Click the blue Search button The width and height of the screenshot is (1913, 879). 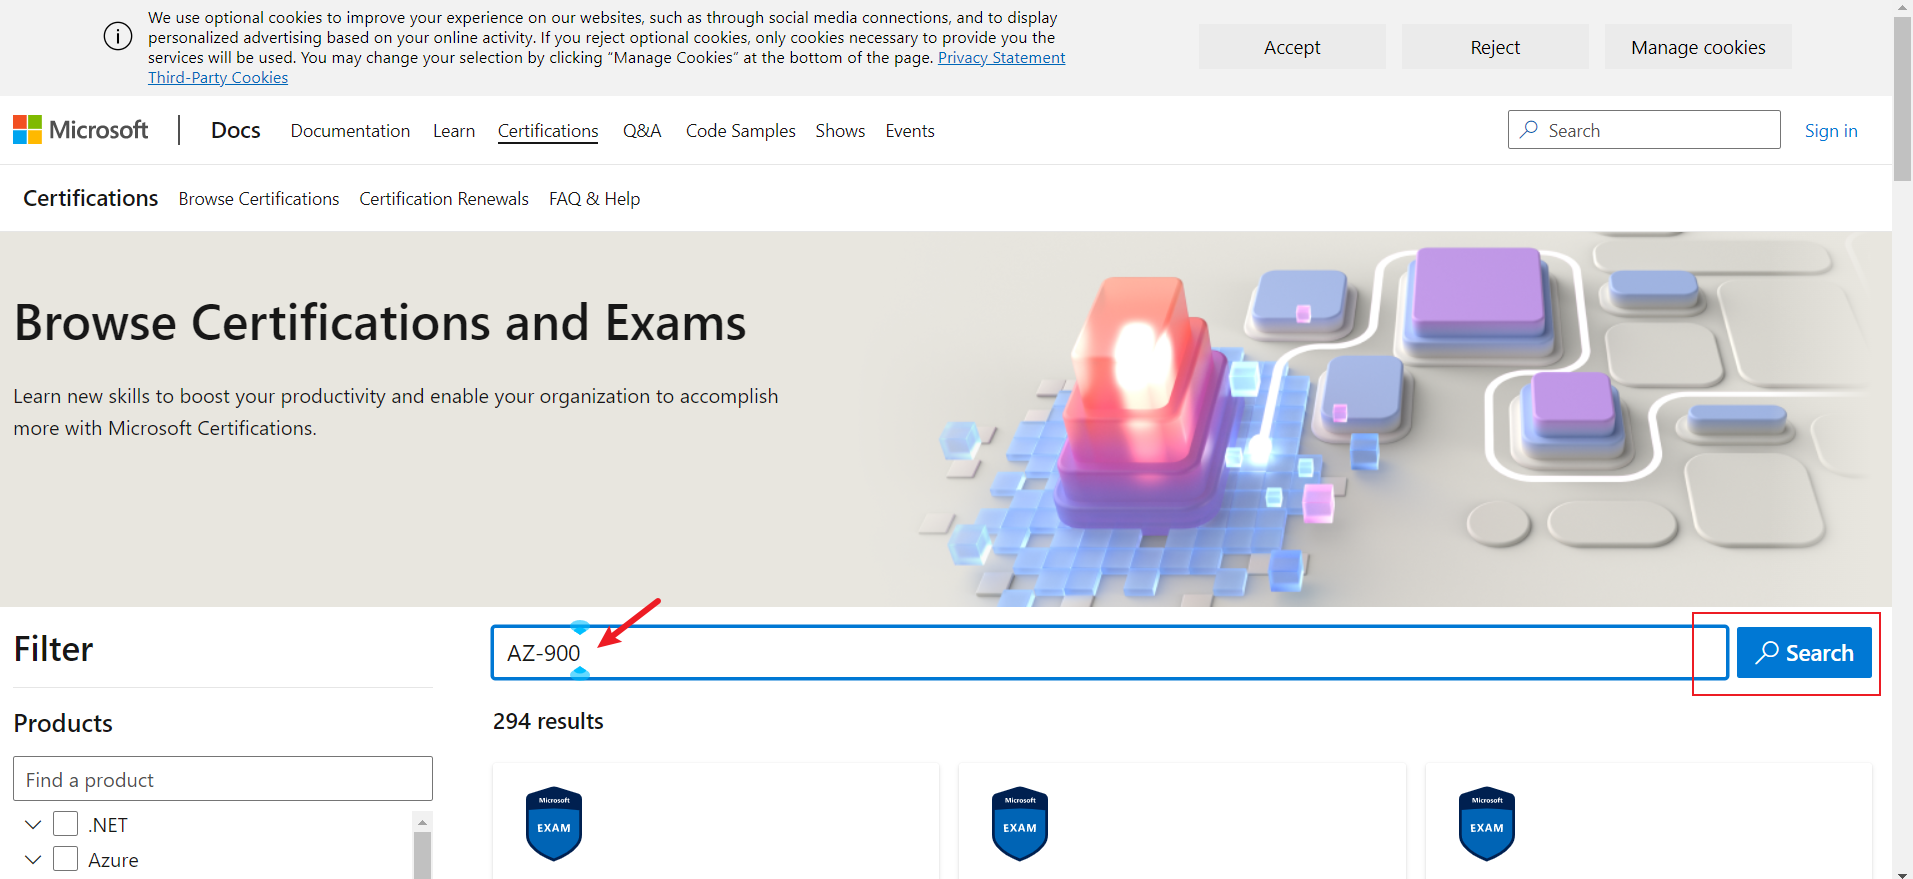1804,652
